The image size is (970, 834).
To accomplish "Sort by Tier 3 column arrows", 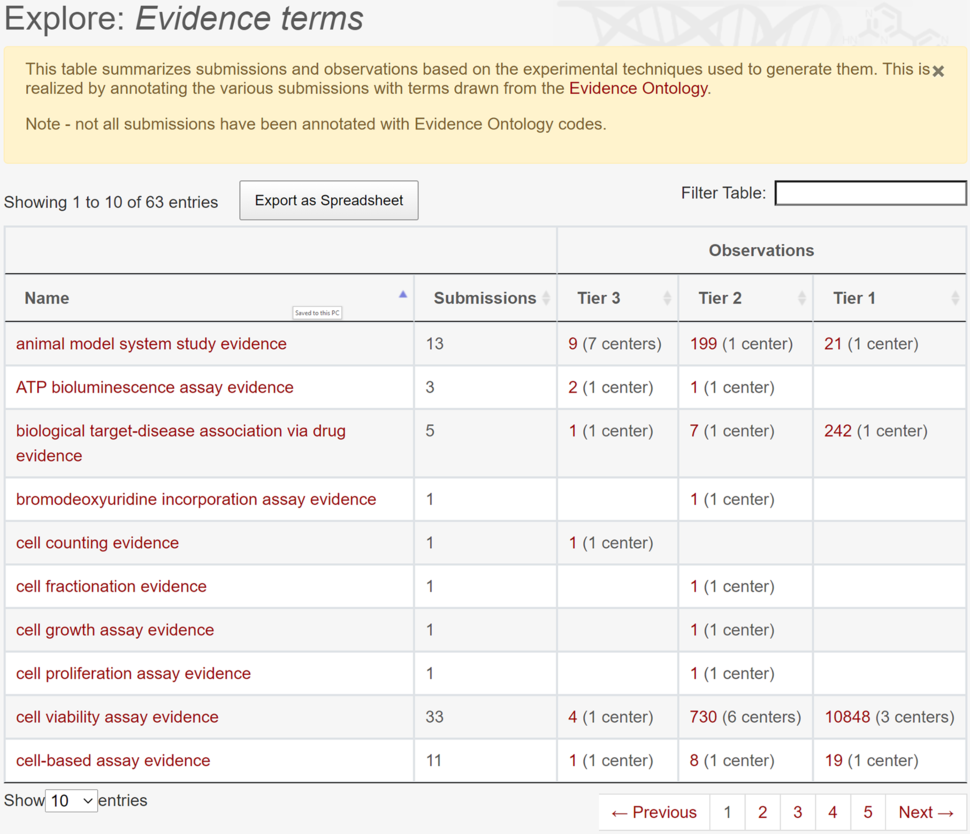I will (667, 298).
